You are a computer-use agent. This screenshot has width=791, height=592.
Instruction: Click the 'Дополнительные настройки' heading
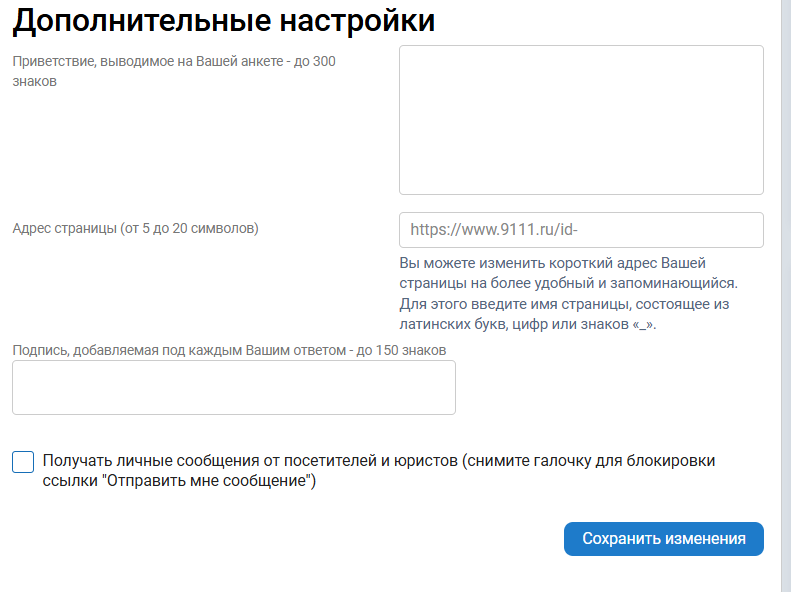(x=223, y=20)
